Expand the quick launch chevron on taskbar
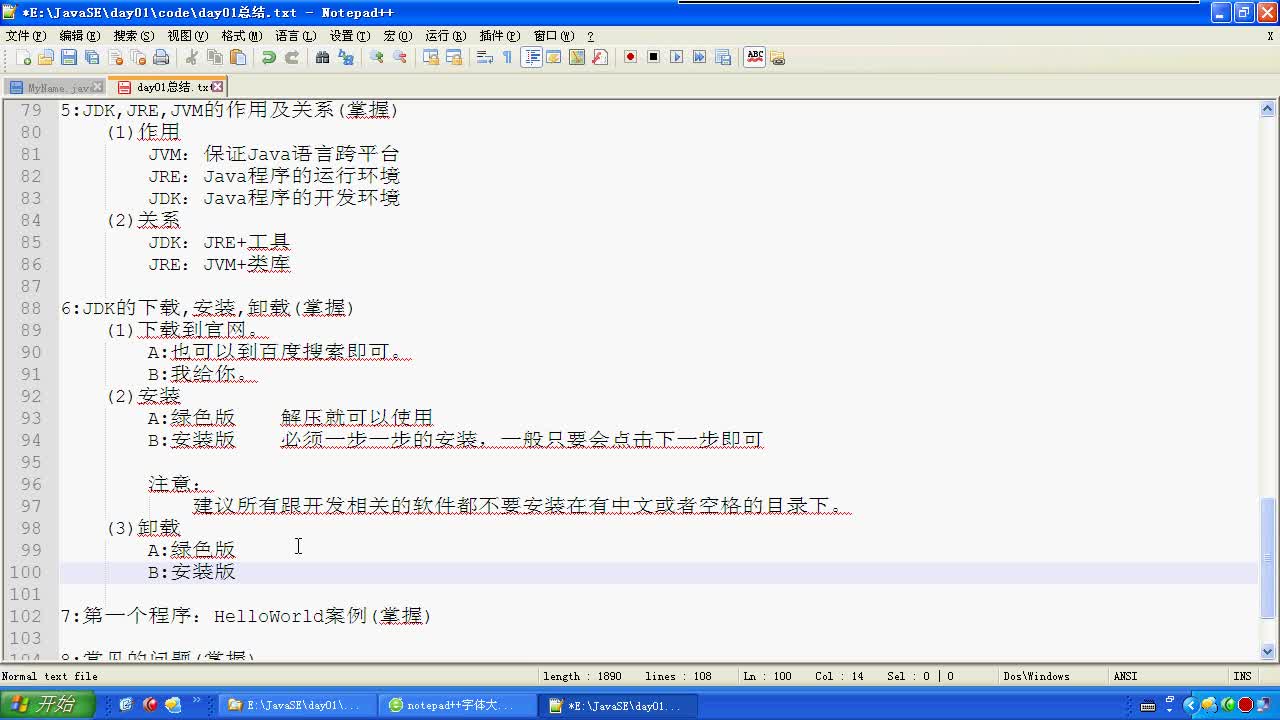This screenshot has height=720, width=1280. tap(196, 701)
